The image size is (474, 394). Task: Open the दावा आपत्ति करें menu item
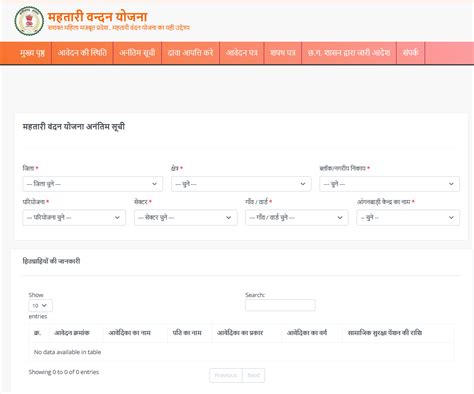[x=190, y=53]
